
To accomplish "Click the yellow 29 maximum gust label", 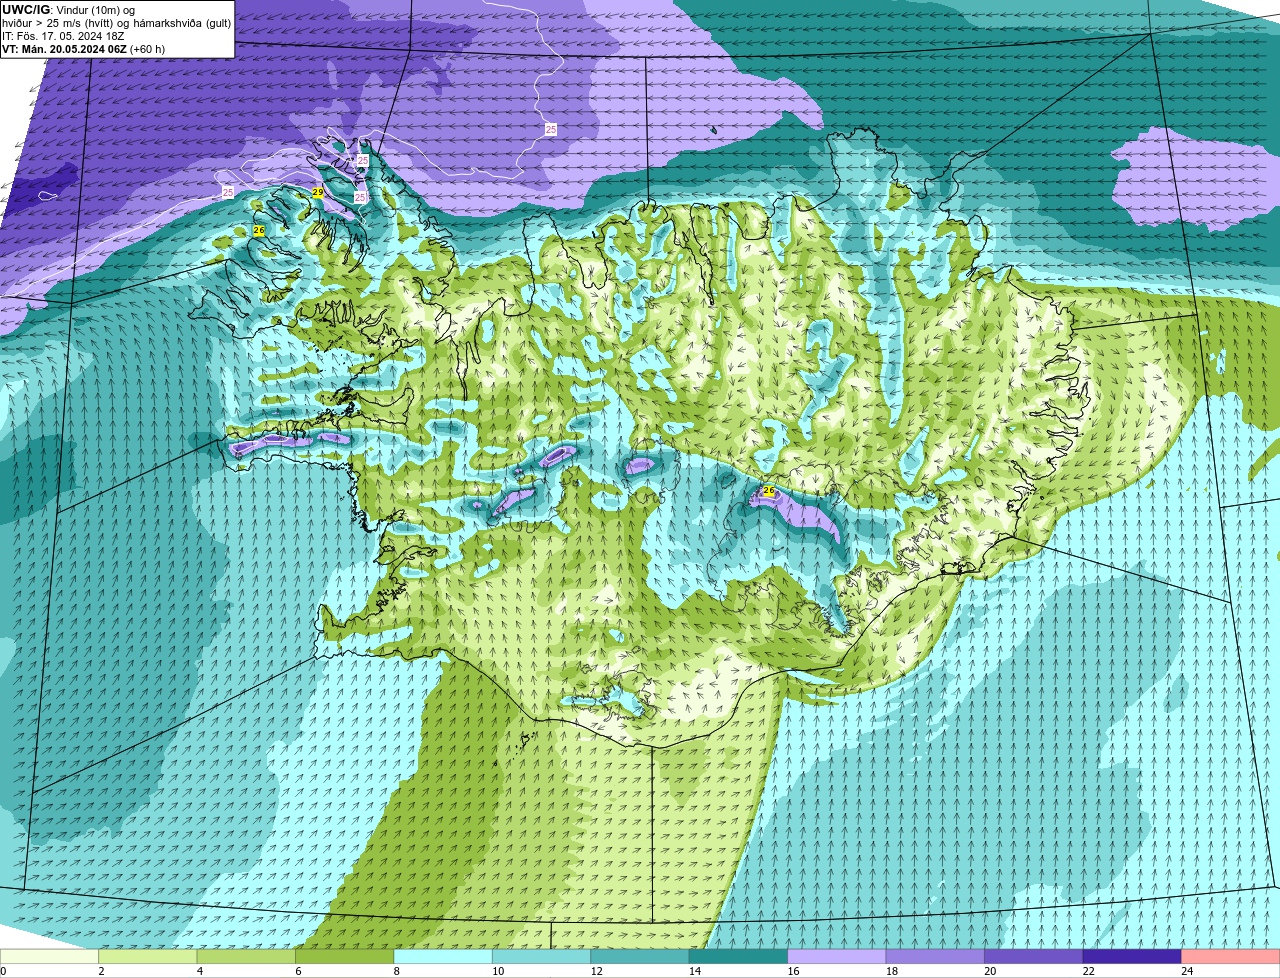I will coord(318,192).
